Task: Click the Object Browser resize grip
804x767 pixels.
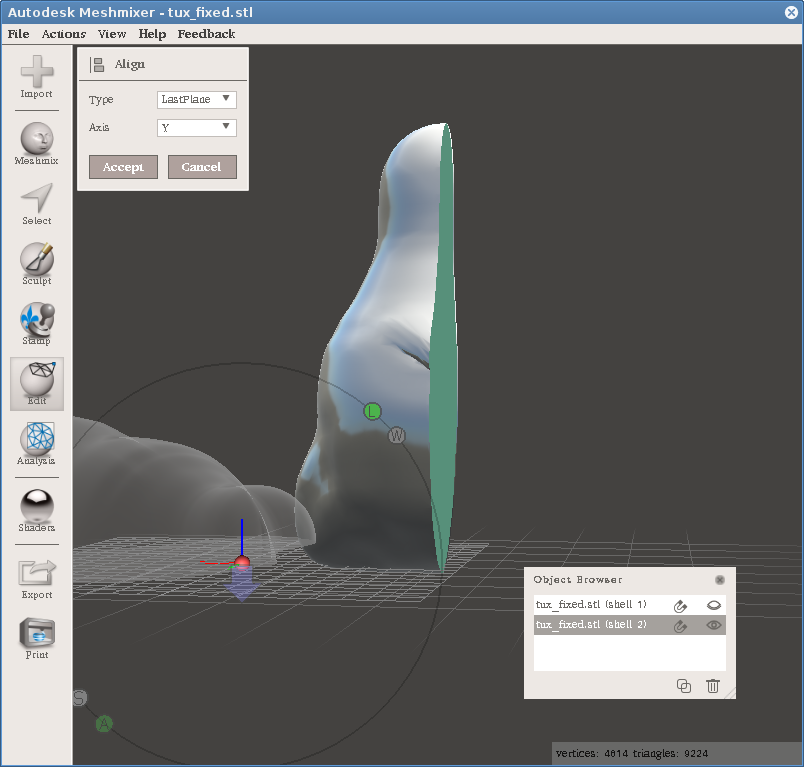Action: [730, 693]
